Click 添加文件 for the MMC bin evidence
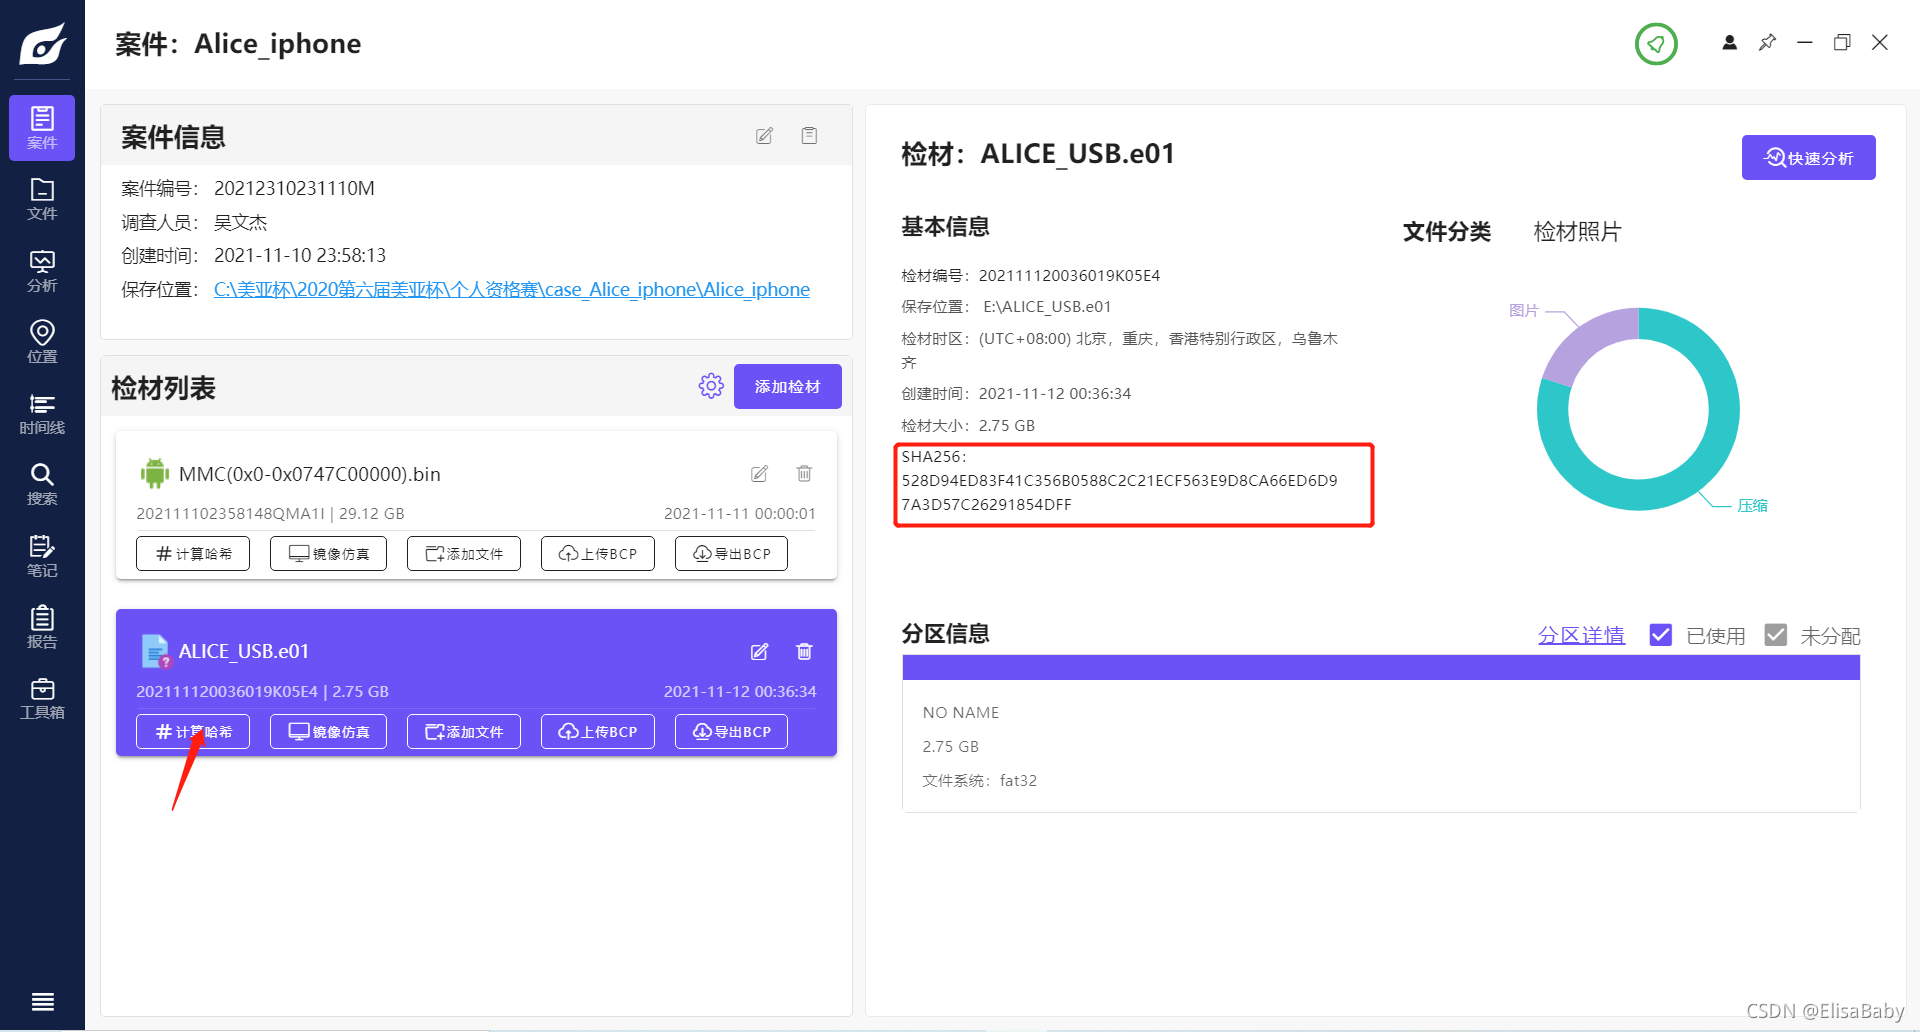Viewport: 1920px width, 1032px height. (464, 554)
